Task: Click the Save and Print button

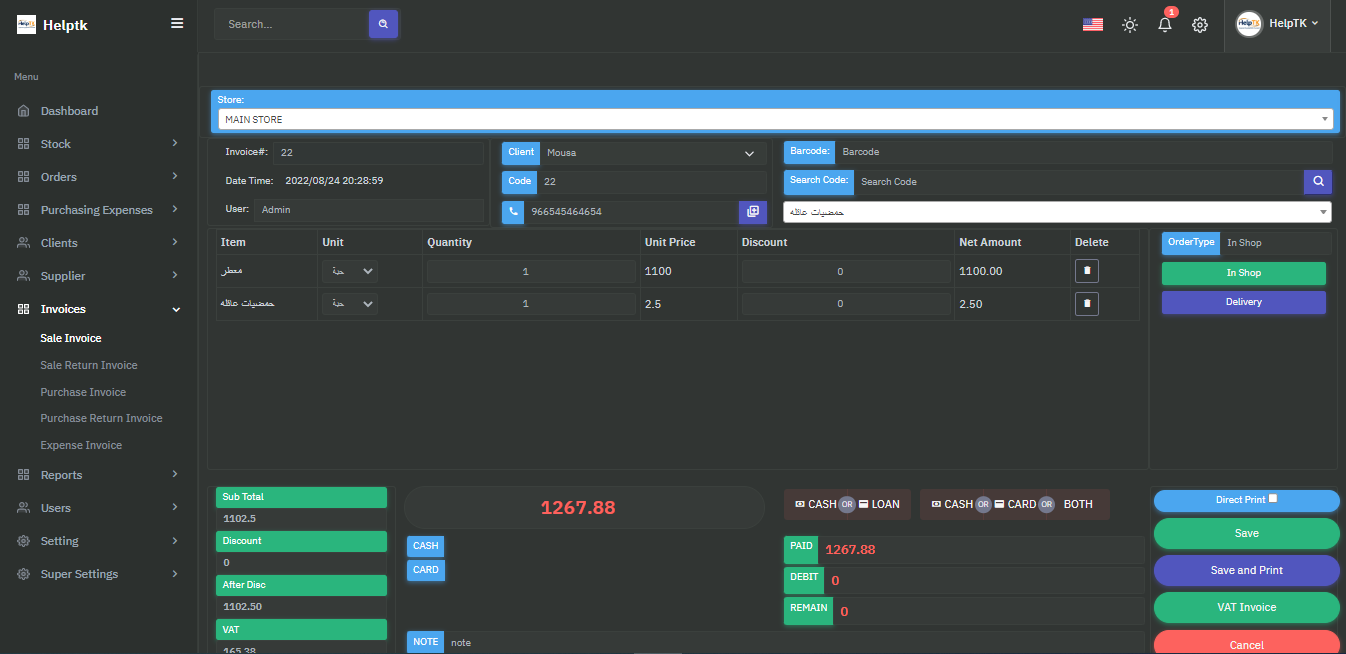Action: pyautogui.click(x=1246, y=570)
